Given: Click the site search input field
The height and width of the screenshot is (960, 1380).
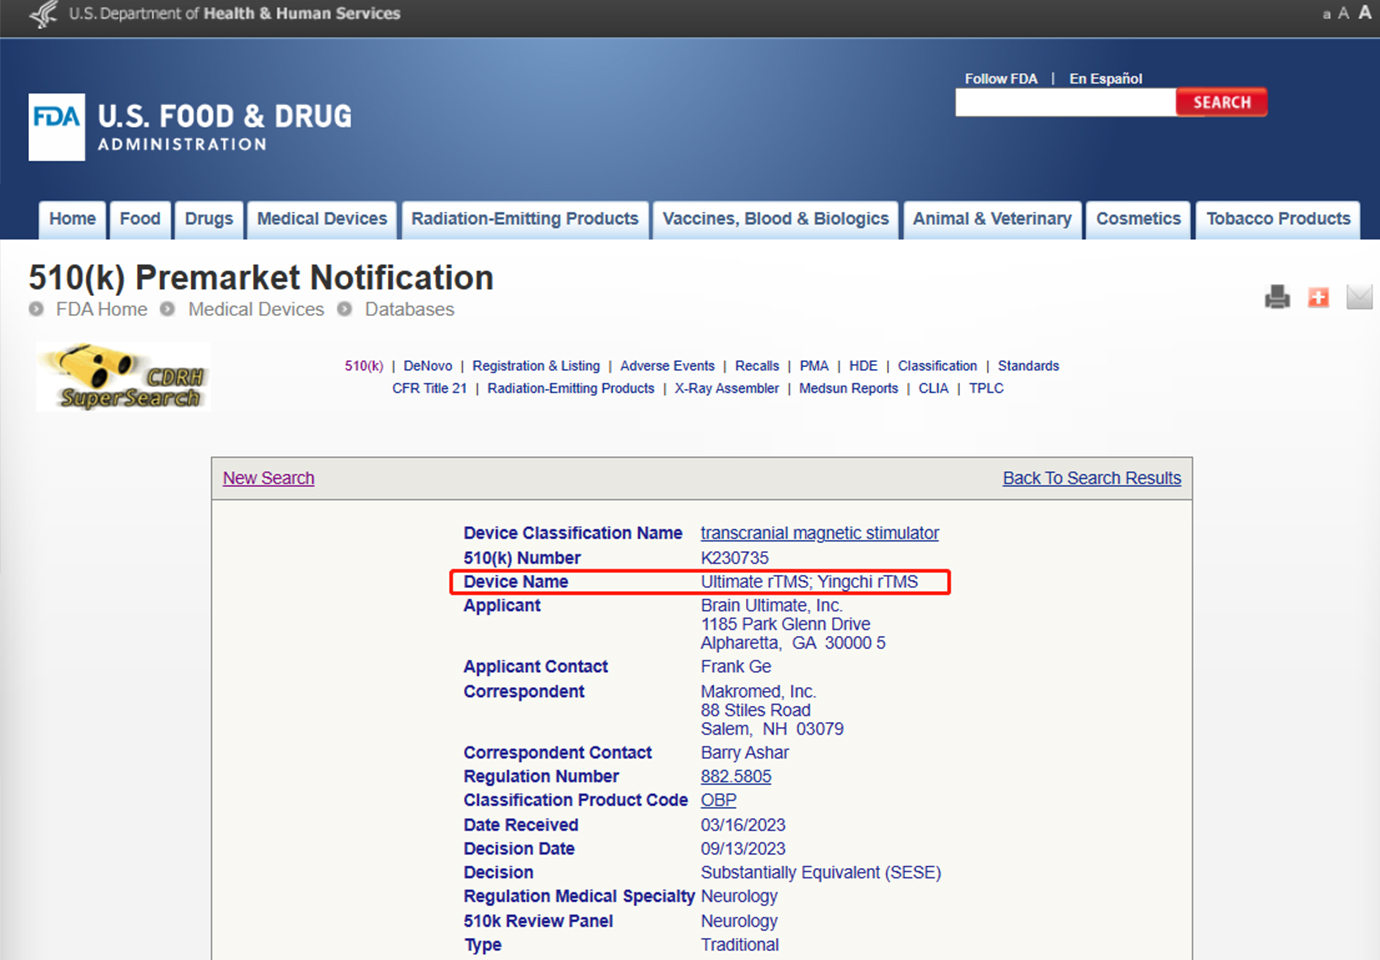Looking at the screenshot, I should coord(1065,103).
